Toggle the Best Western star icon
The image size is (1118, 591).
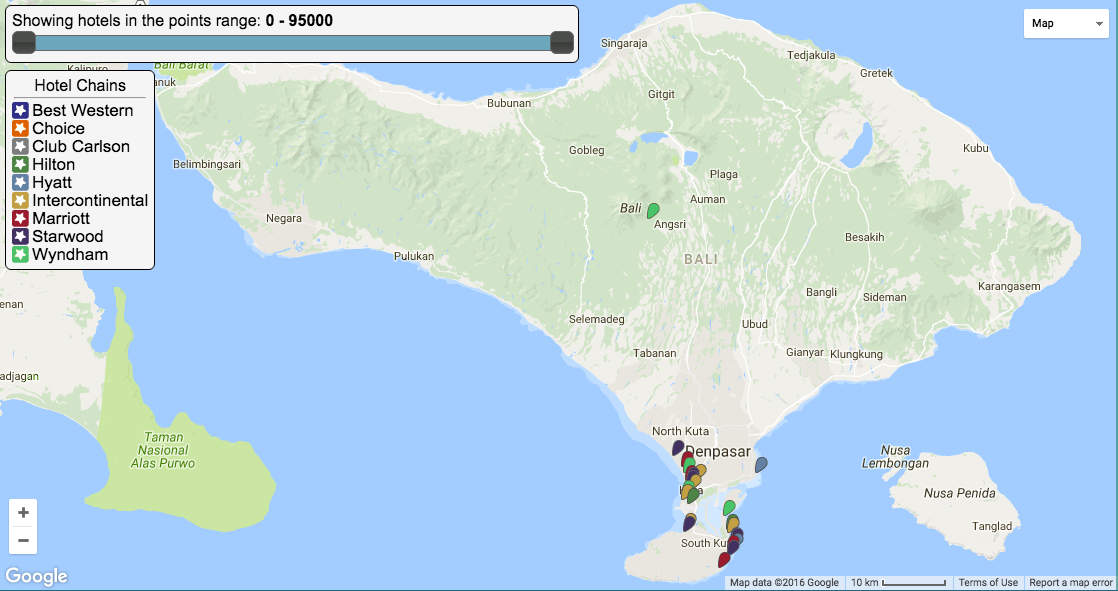click(x=20, y=111)
